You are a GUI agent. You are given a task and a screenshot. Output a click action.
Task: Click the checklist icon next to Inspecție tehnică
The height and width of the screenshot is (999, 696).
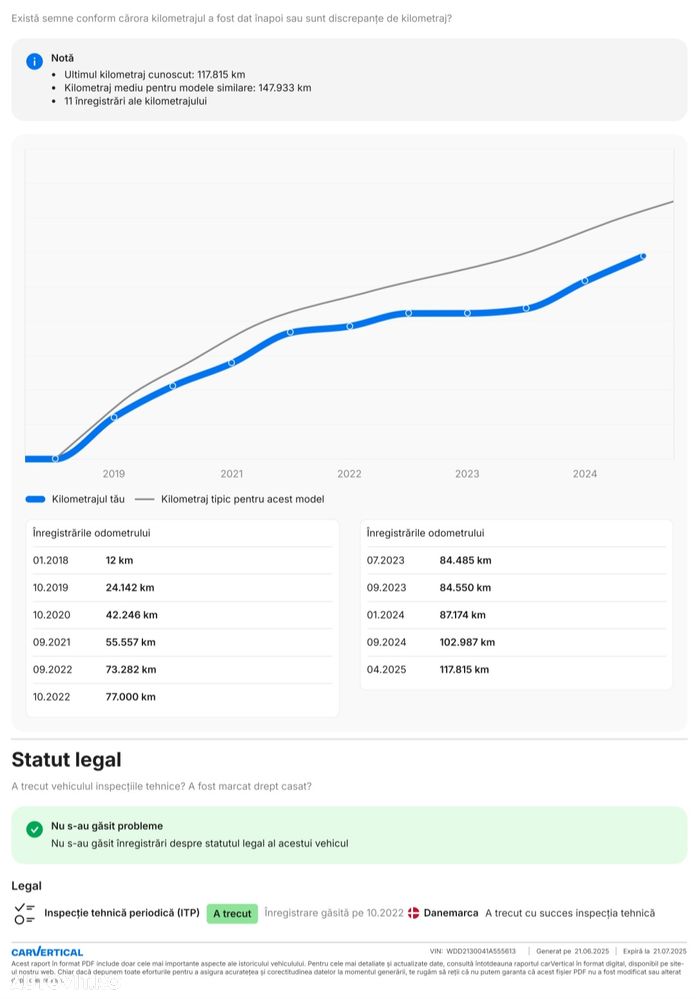click(x=24, y=913)
